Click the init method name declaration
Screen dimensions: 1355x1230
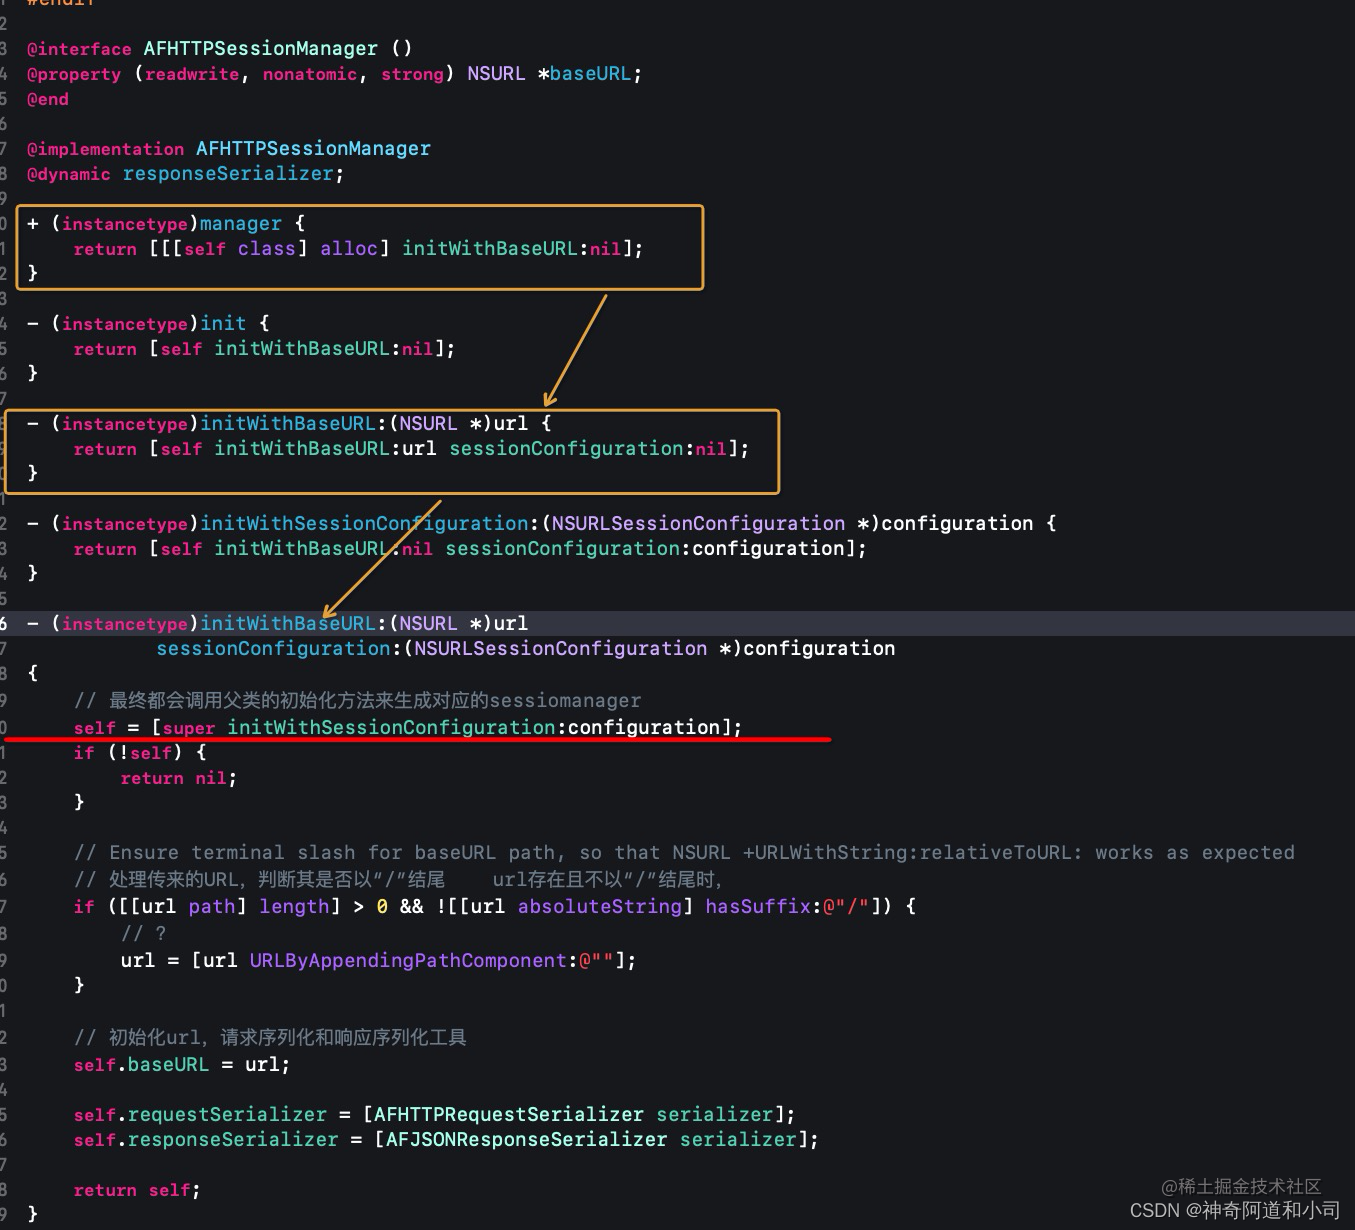pyautogui.click(x=223, y=324)
